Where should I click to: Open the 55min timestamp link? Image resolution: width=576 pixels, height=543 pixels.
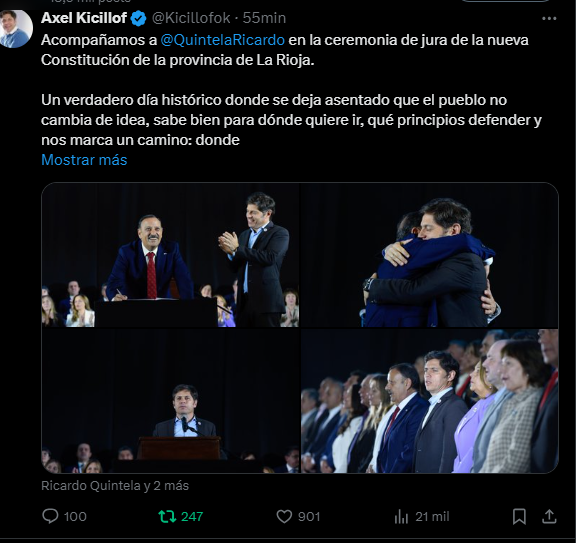[x=264, y=18]
